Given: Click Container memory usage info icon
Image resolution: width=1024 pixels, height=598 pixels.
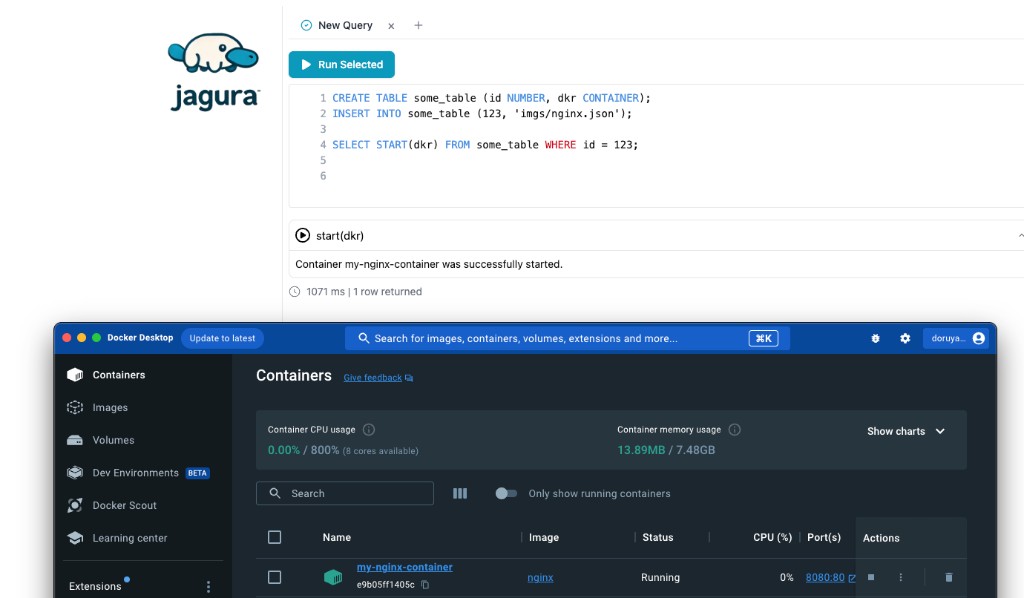Looking at the screenshot, I should [734, 430].
